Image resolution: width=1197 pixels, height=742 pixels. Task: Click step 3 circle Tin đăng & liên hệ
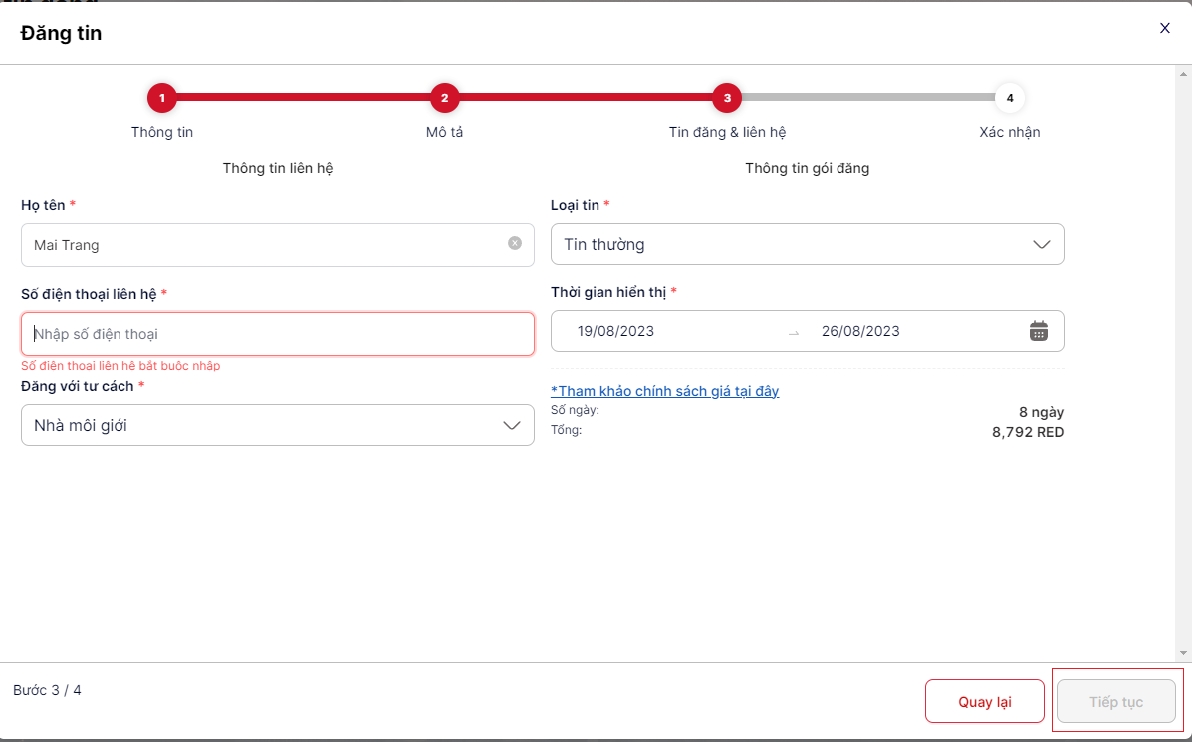point(726,98)
